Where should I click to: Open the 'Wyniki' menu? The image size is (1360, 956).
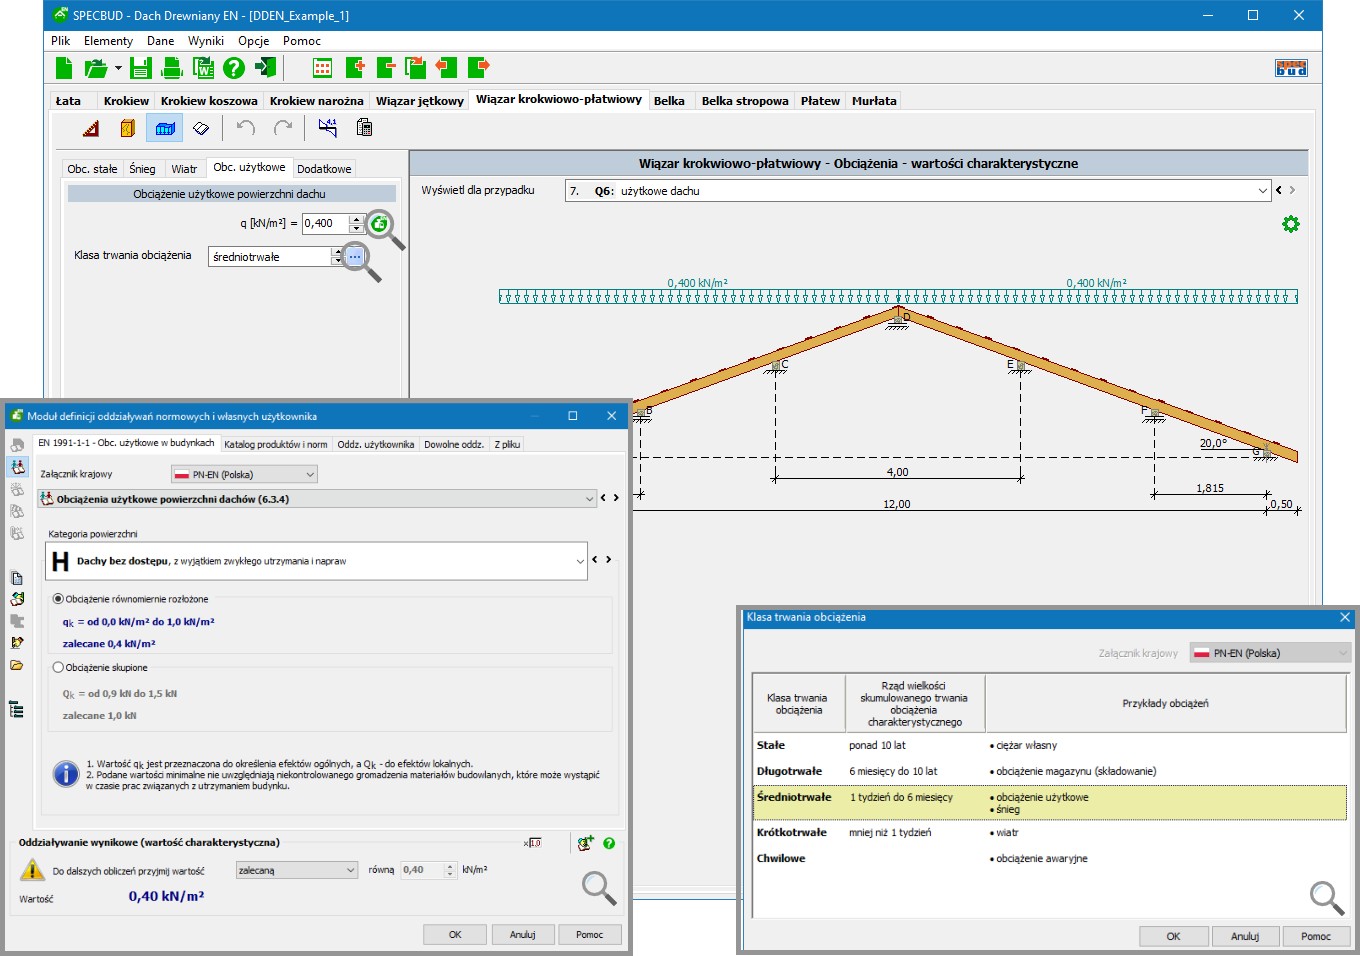pyautogui.click(x=206, y=41)
